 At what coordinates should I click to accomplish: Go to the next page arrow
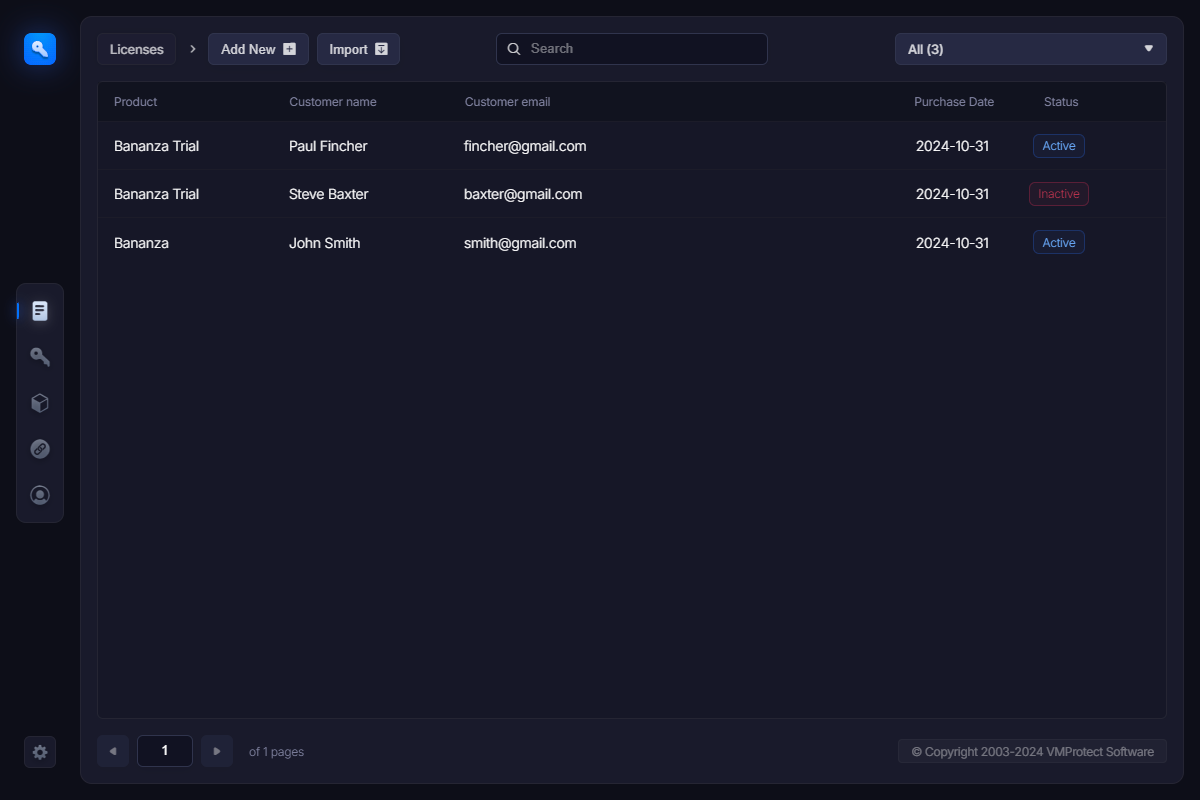pos(217,751)
